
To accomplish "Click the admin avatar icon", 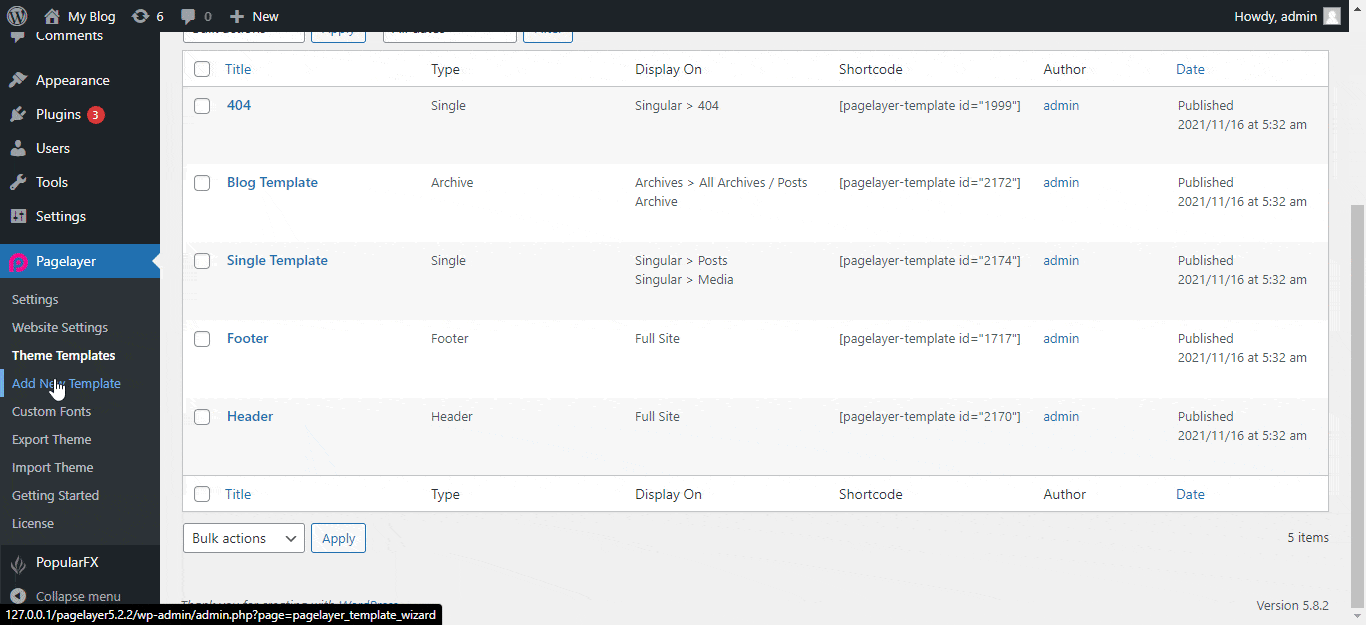I will point(1331,16).
